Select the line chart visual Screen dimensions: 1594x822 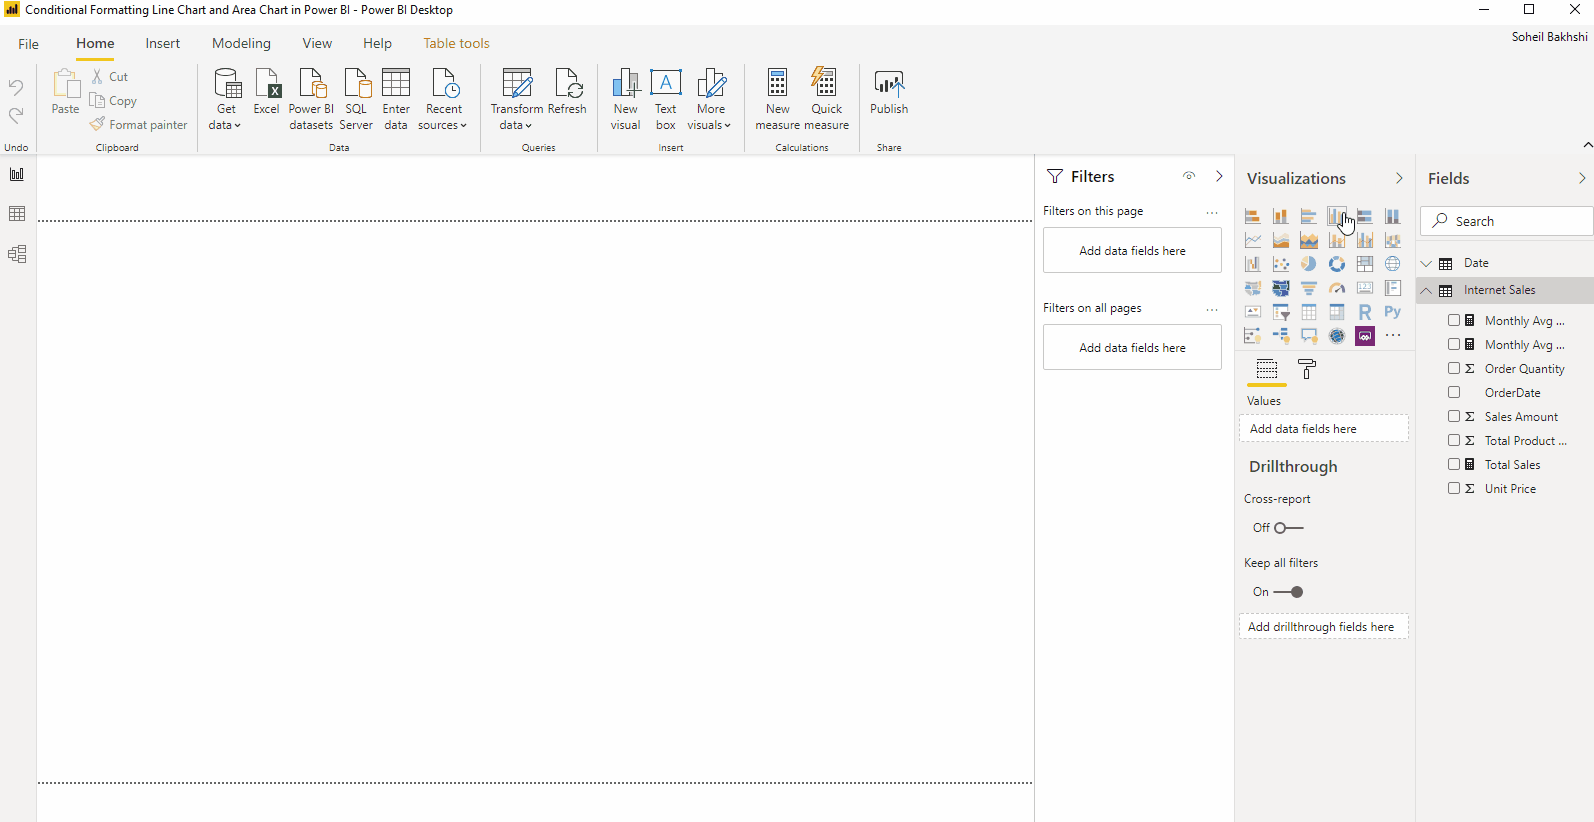1252,240
